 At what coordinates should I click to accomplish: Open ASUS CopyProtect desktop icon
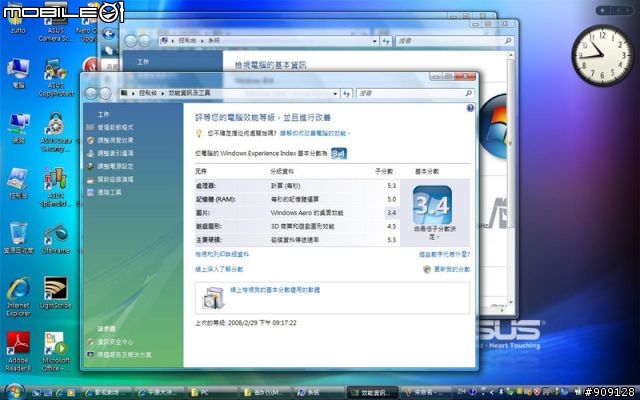click(56, 78)
